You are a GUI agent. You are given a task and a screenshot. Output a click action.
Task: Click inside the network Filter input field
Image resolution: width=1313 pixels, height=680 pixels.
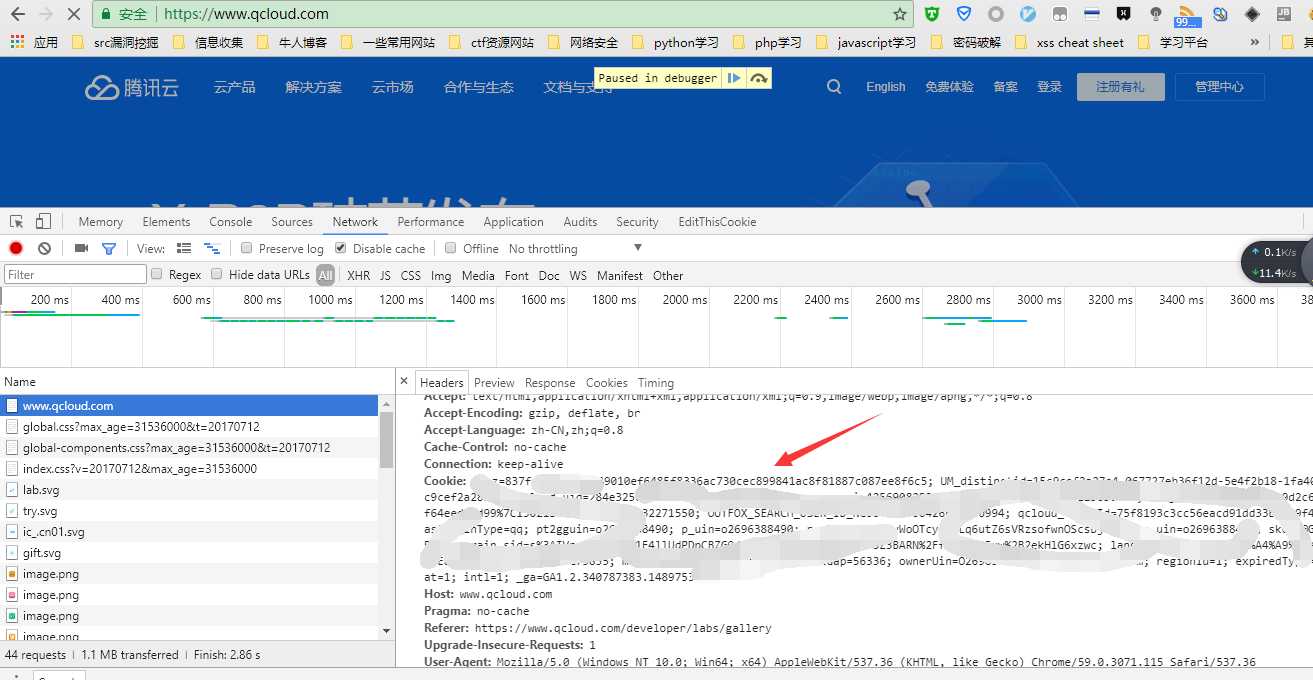tap(75, 274)
